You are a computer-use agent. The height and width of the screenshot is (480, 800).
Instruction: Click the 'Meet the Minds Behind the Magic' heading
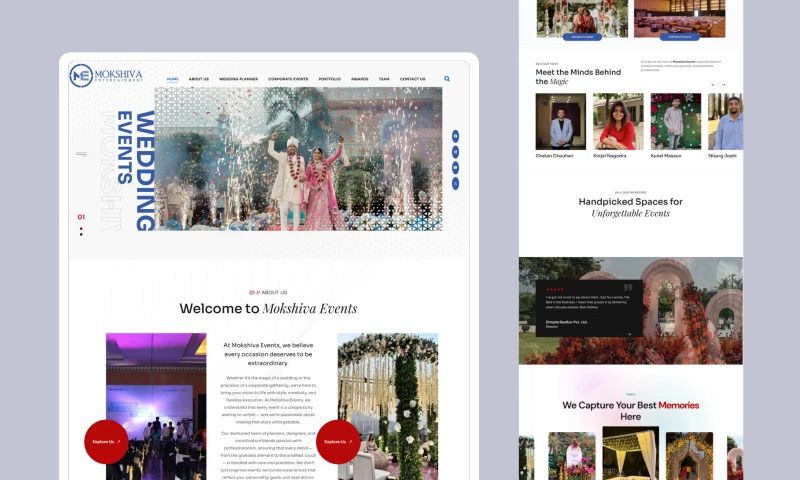(578, 77)
